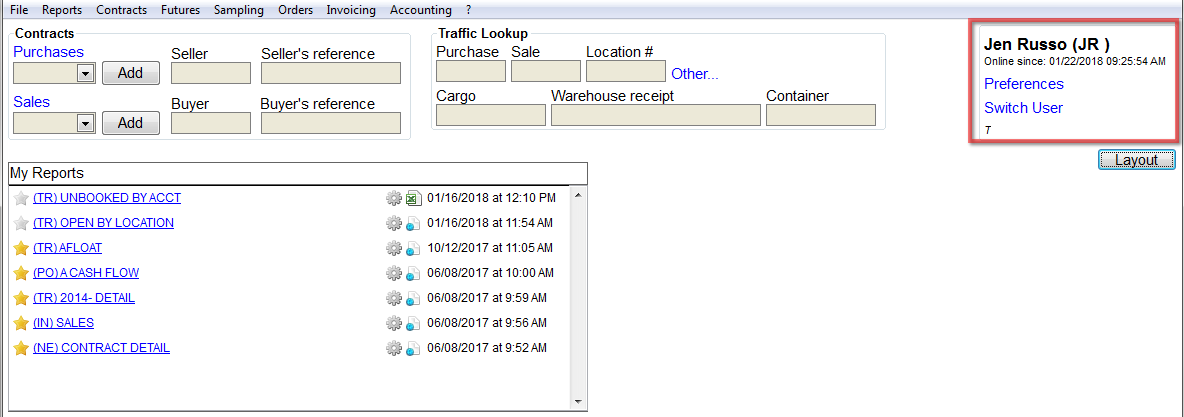Click document icon for (PO) A CASH FLOW
Viewport: 1184px width, 417px height.
413,273
